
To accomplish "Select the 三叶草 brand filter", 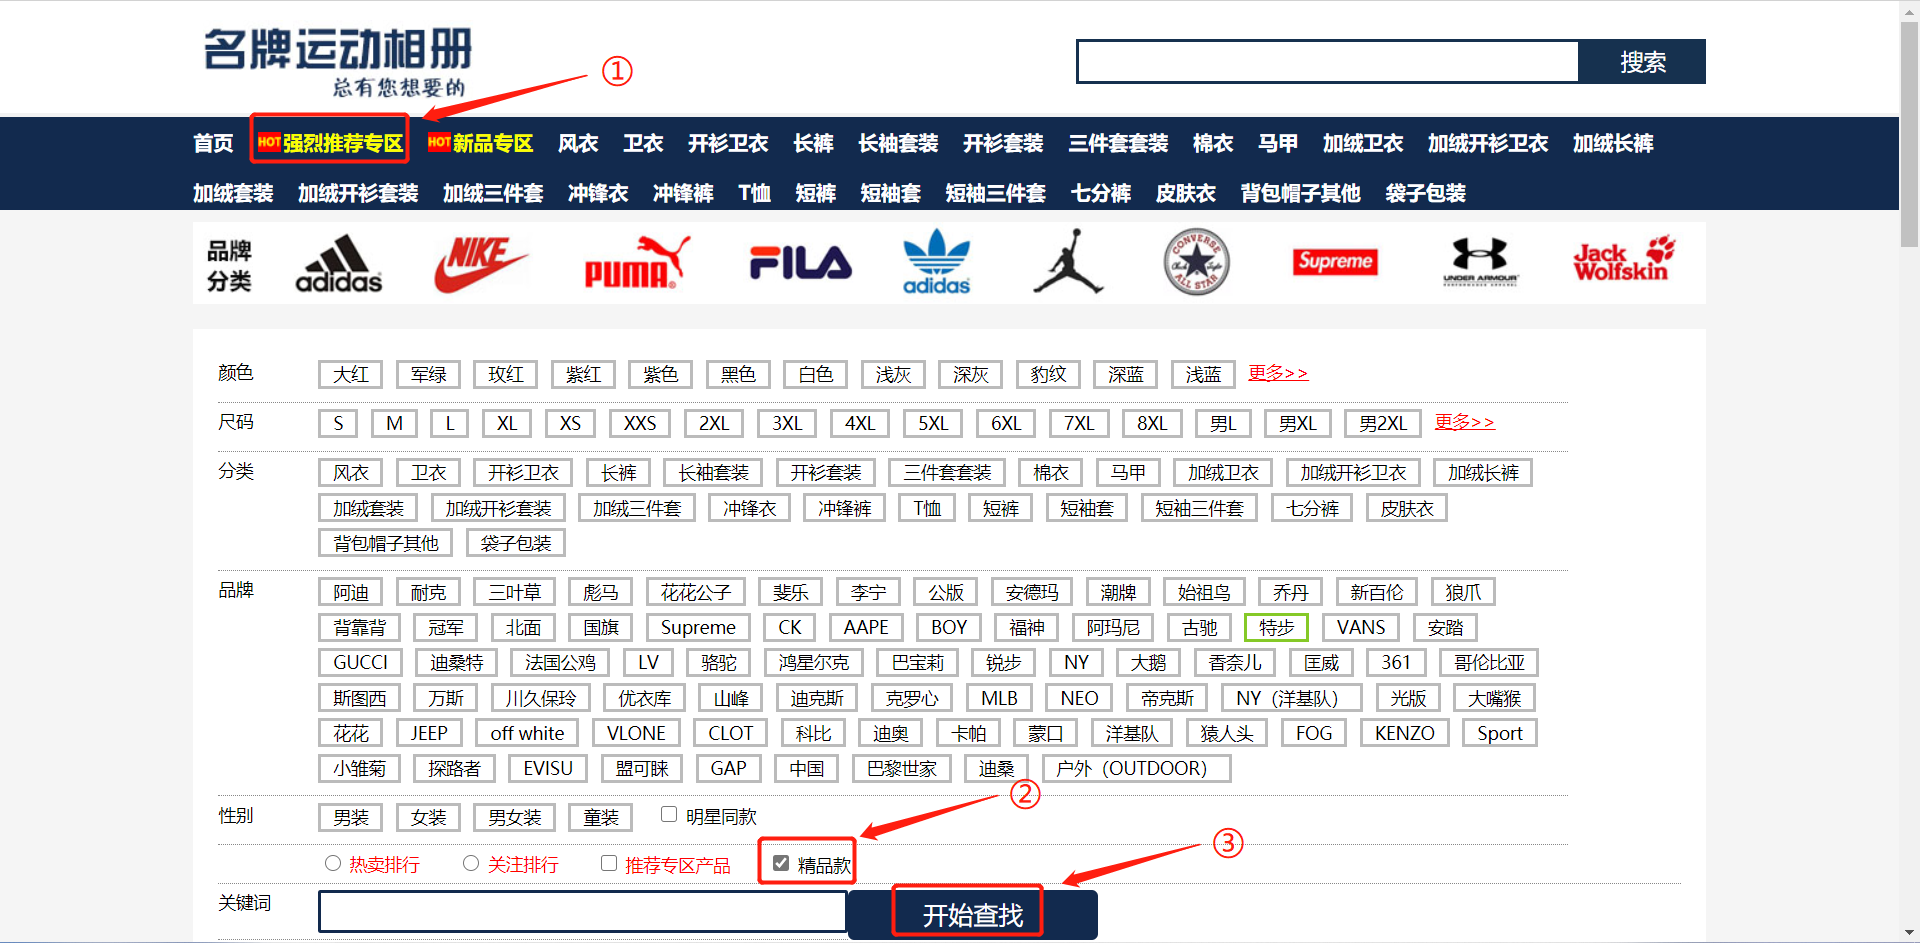I will 514,592.
